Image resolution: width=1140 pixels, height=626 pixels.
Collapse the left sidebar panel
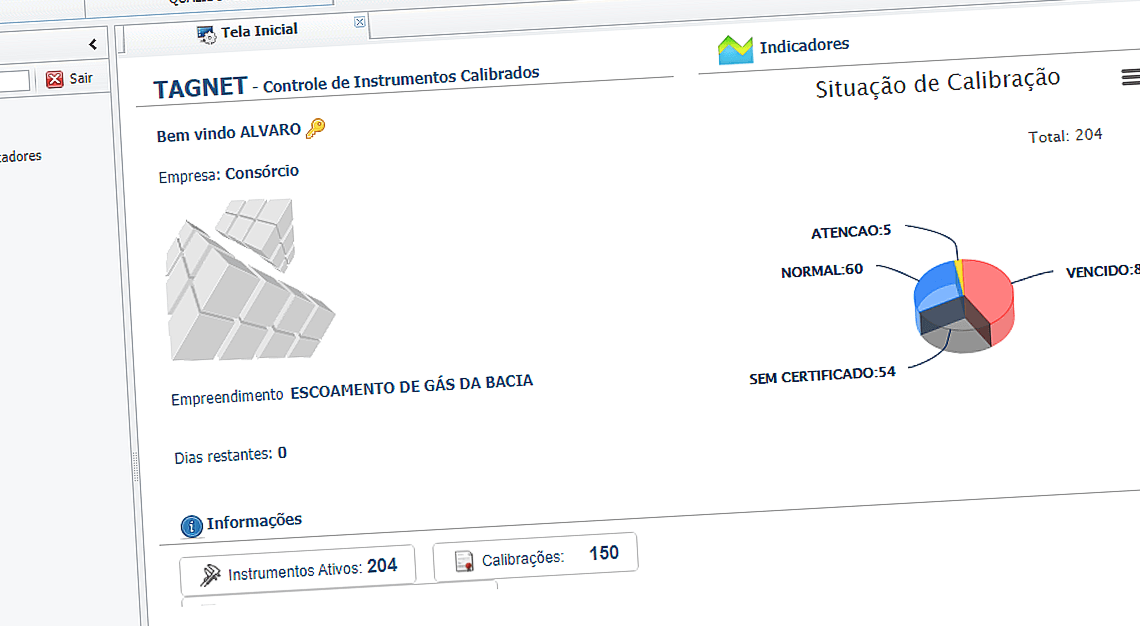(x=95, y=44)
